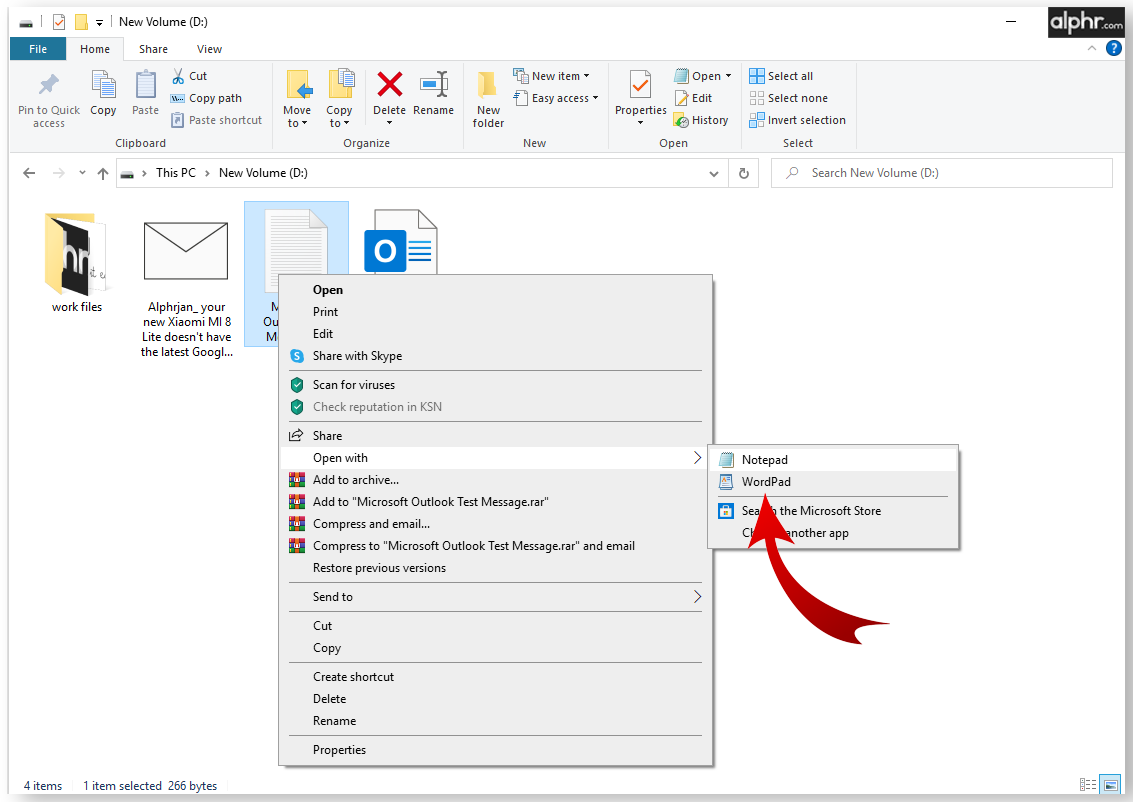Click the red Delete icon
This screenshot has width=1133, height=802.
point(389,85)
